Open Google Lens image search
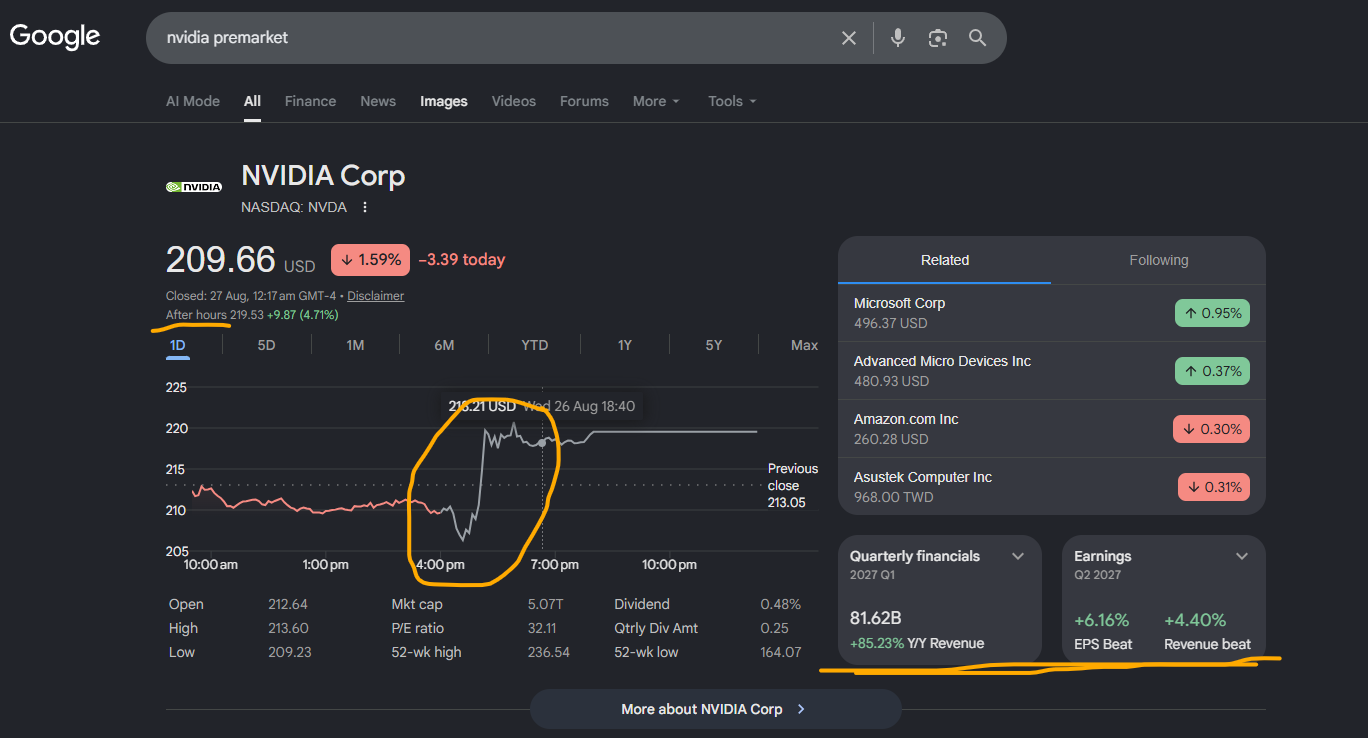This screenshot has width=1368, height=738. tap(937, 38)
